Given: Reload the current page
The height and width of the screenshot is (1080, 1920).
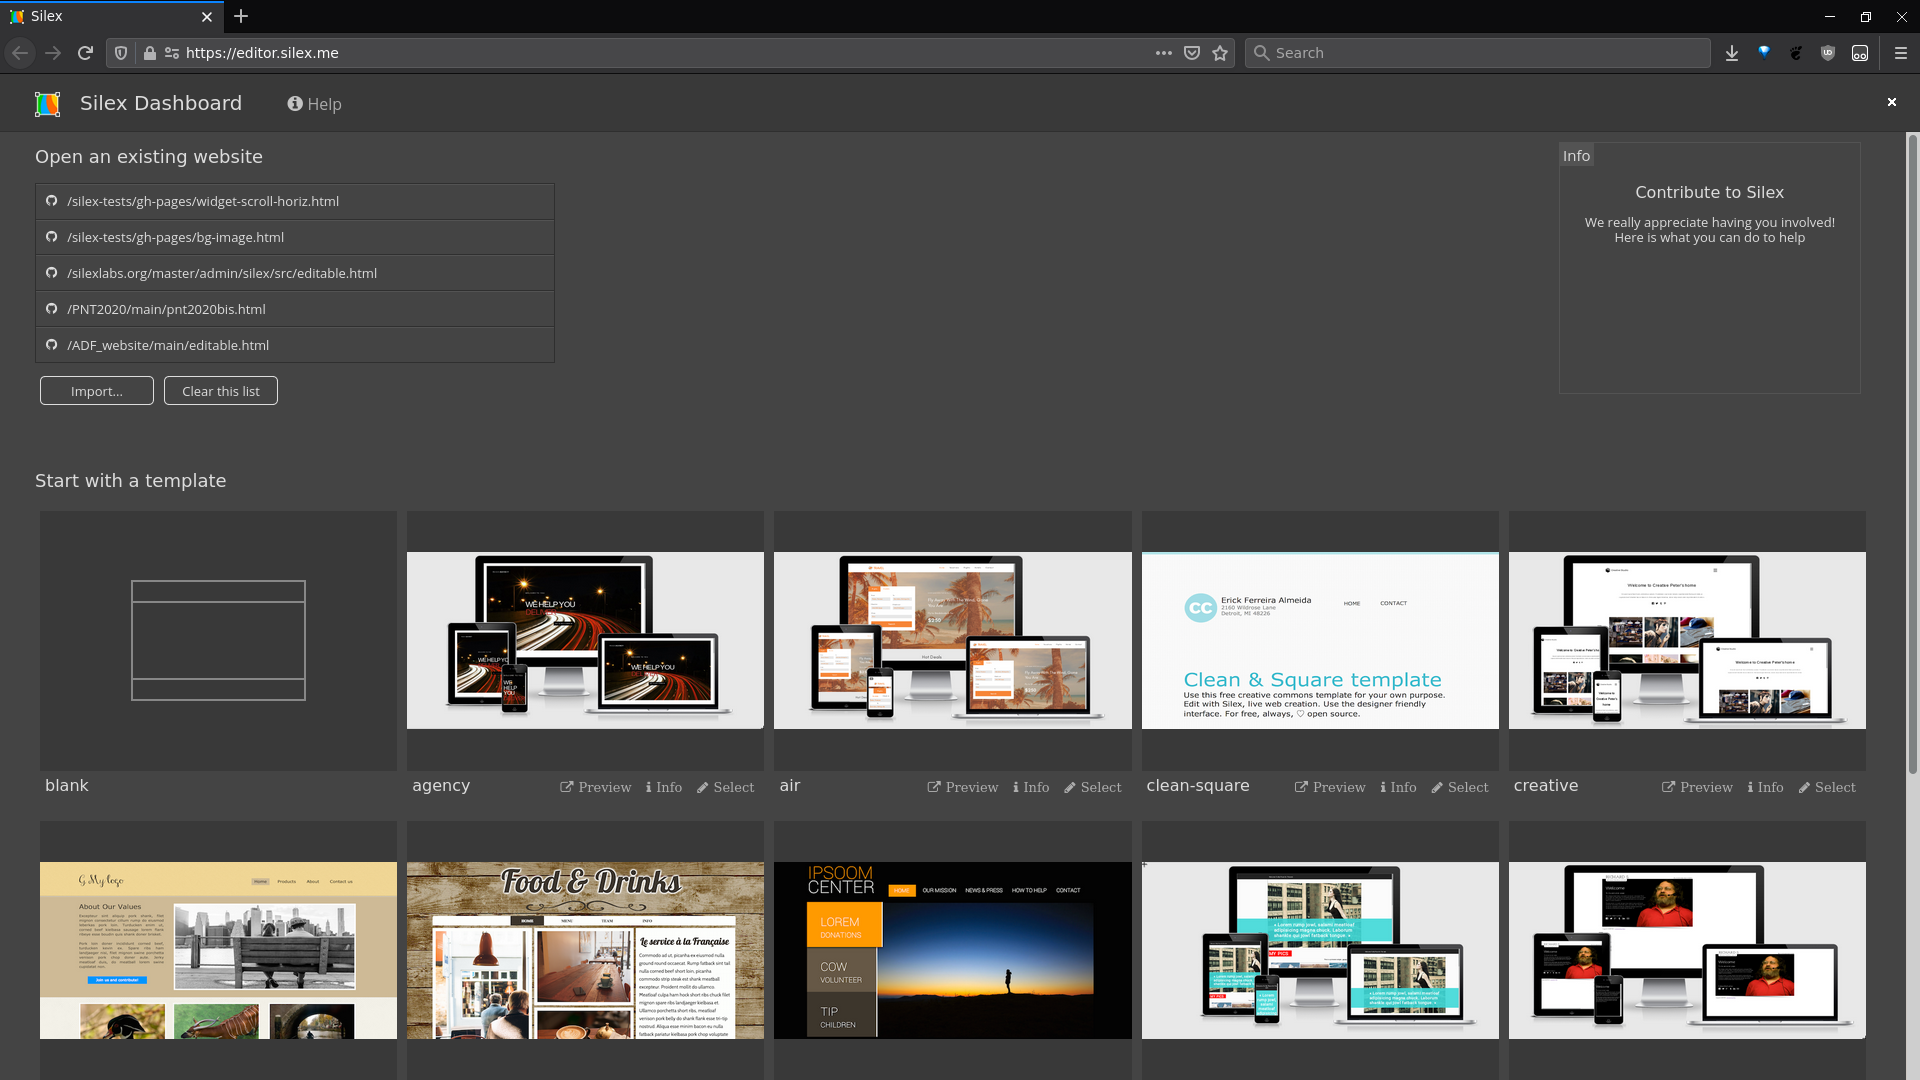Looking at the screenshot, I should [85, 52].
